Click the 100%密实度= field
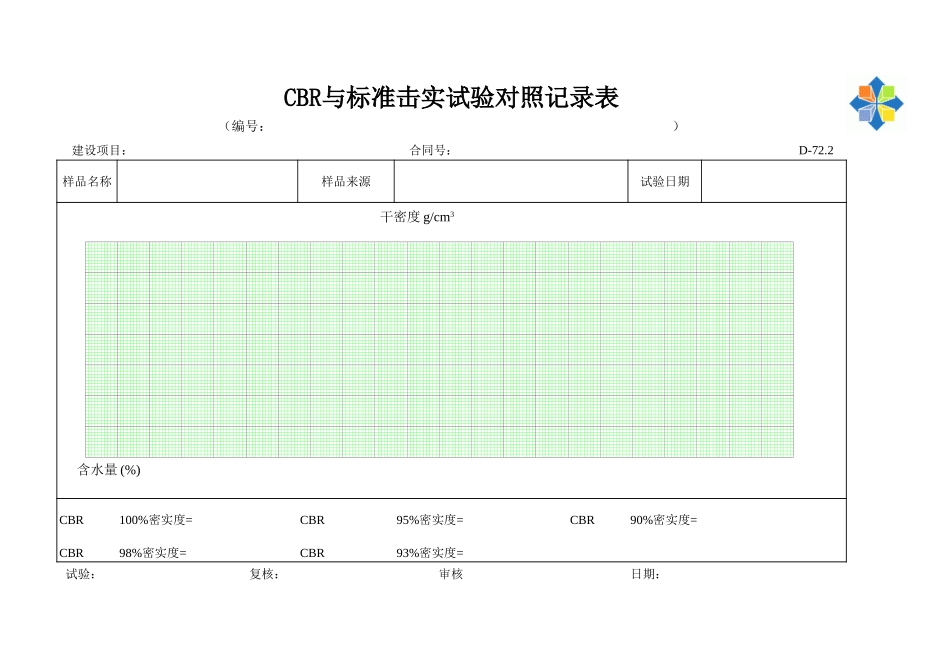 click(157, 519)
